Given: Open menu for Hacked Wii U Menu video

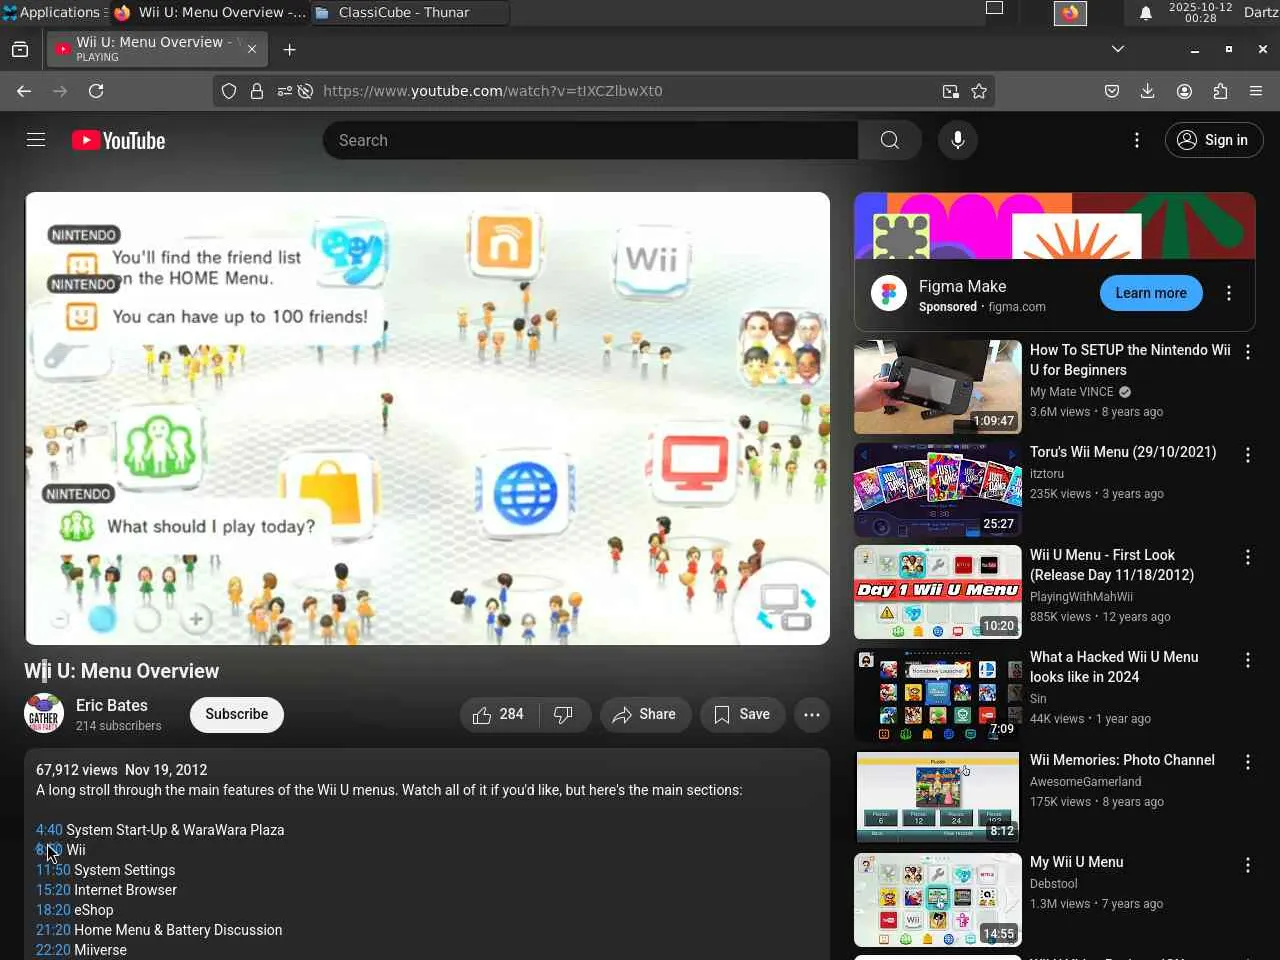Looking at the screenshot, I should pos(1248,660).
